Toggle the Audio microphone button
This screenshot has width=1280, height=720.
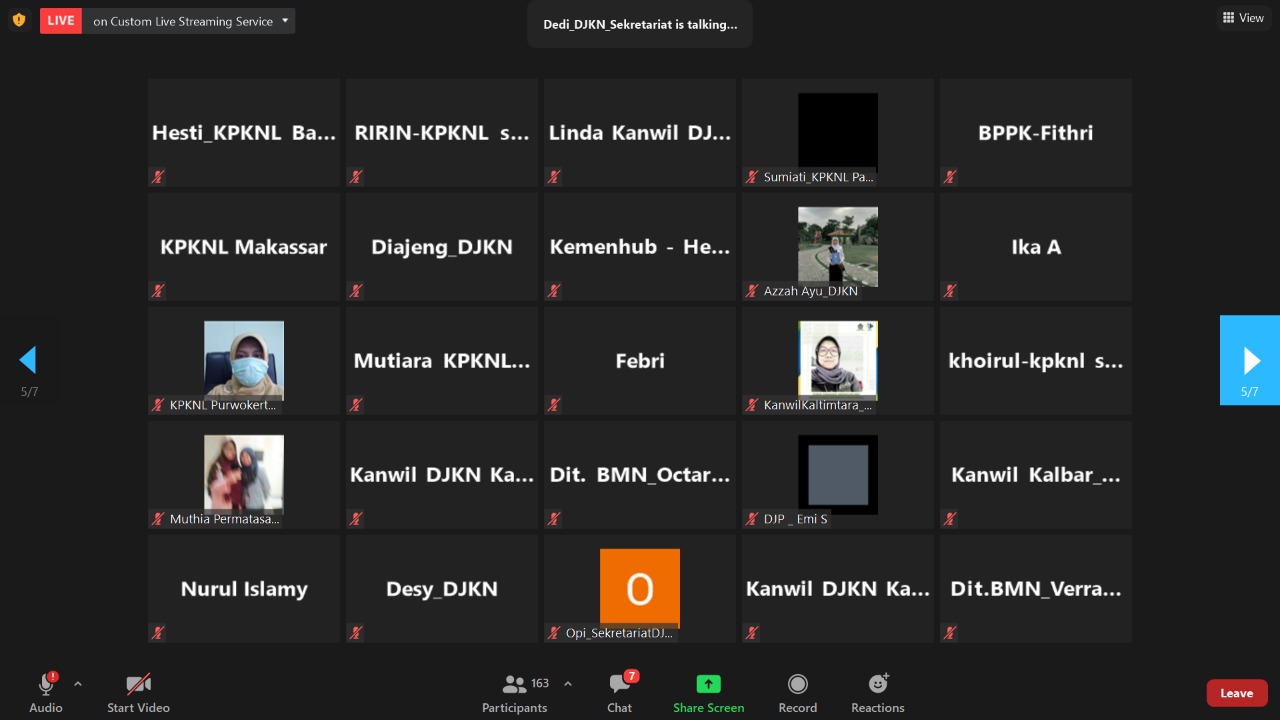(x=46, y=692)
